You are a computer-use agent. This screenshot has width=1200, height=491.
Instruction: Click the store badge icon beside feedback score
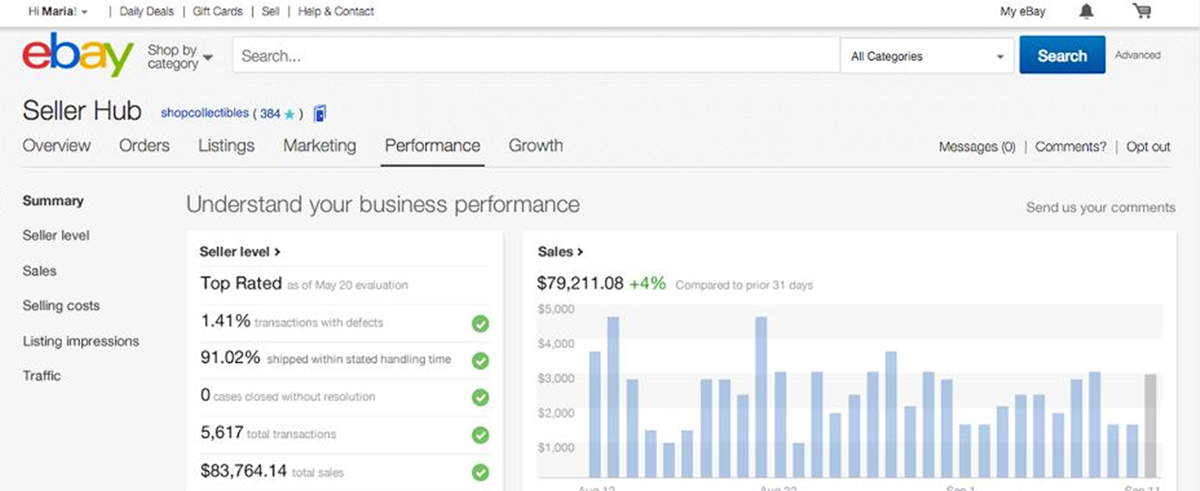[x=320, y=113]
